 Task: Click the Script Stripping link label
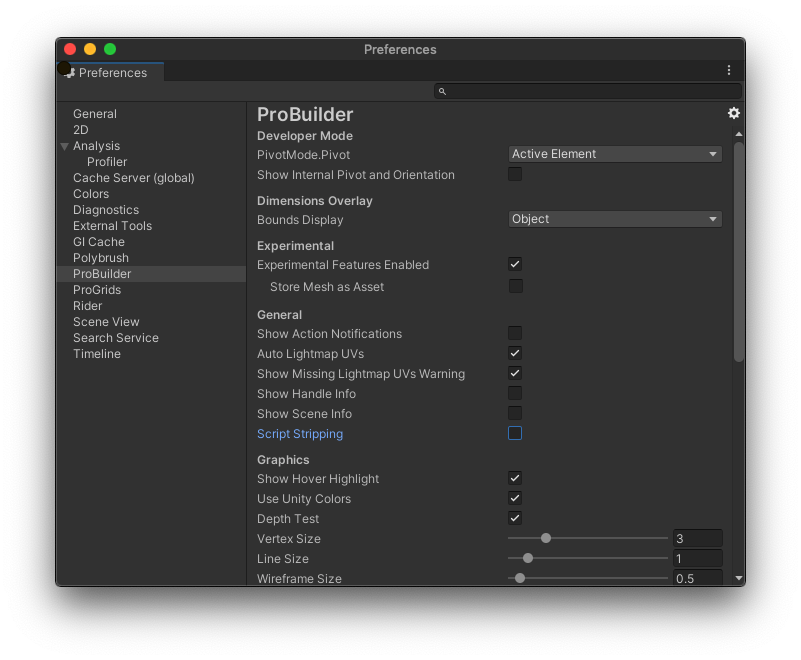(x=300, y=434)
